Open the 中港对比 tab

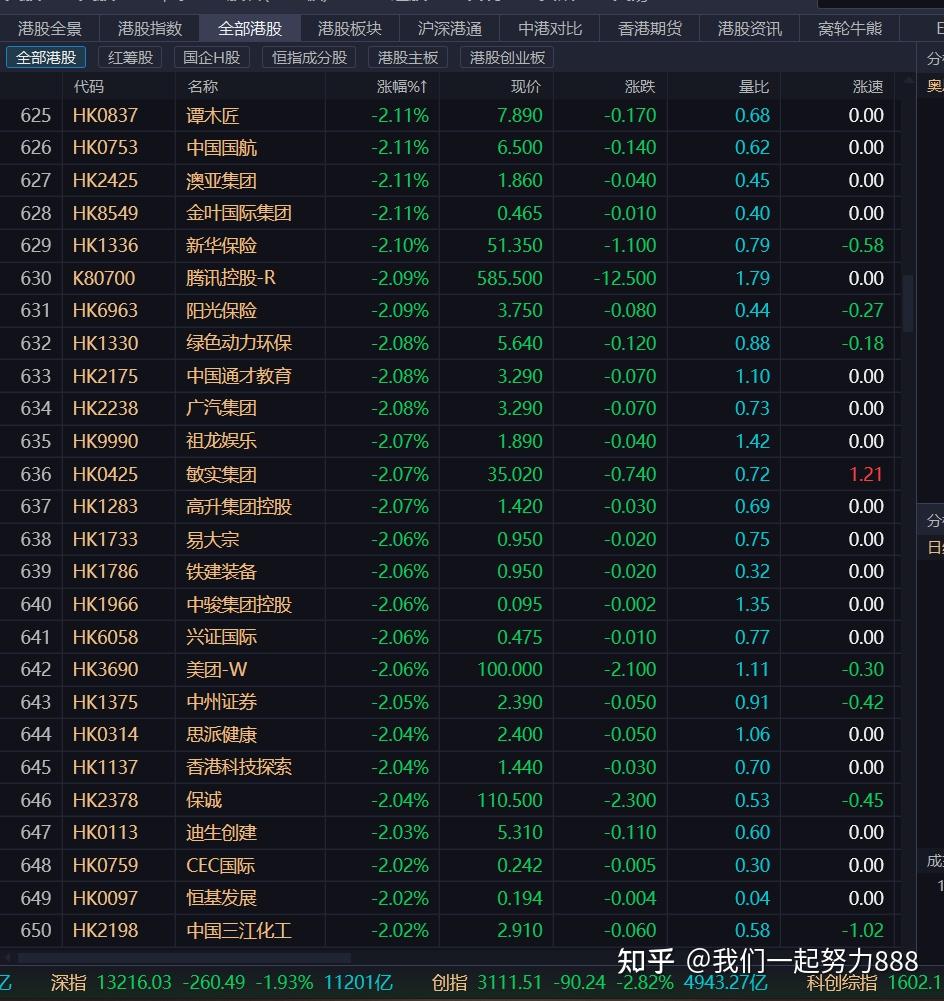550,29
